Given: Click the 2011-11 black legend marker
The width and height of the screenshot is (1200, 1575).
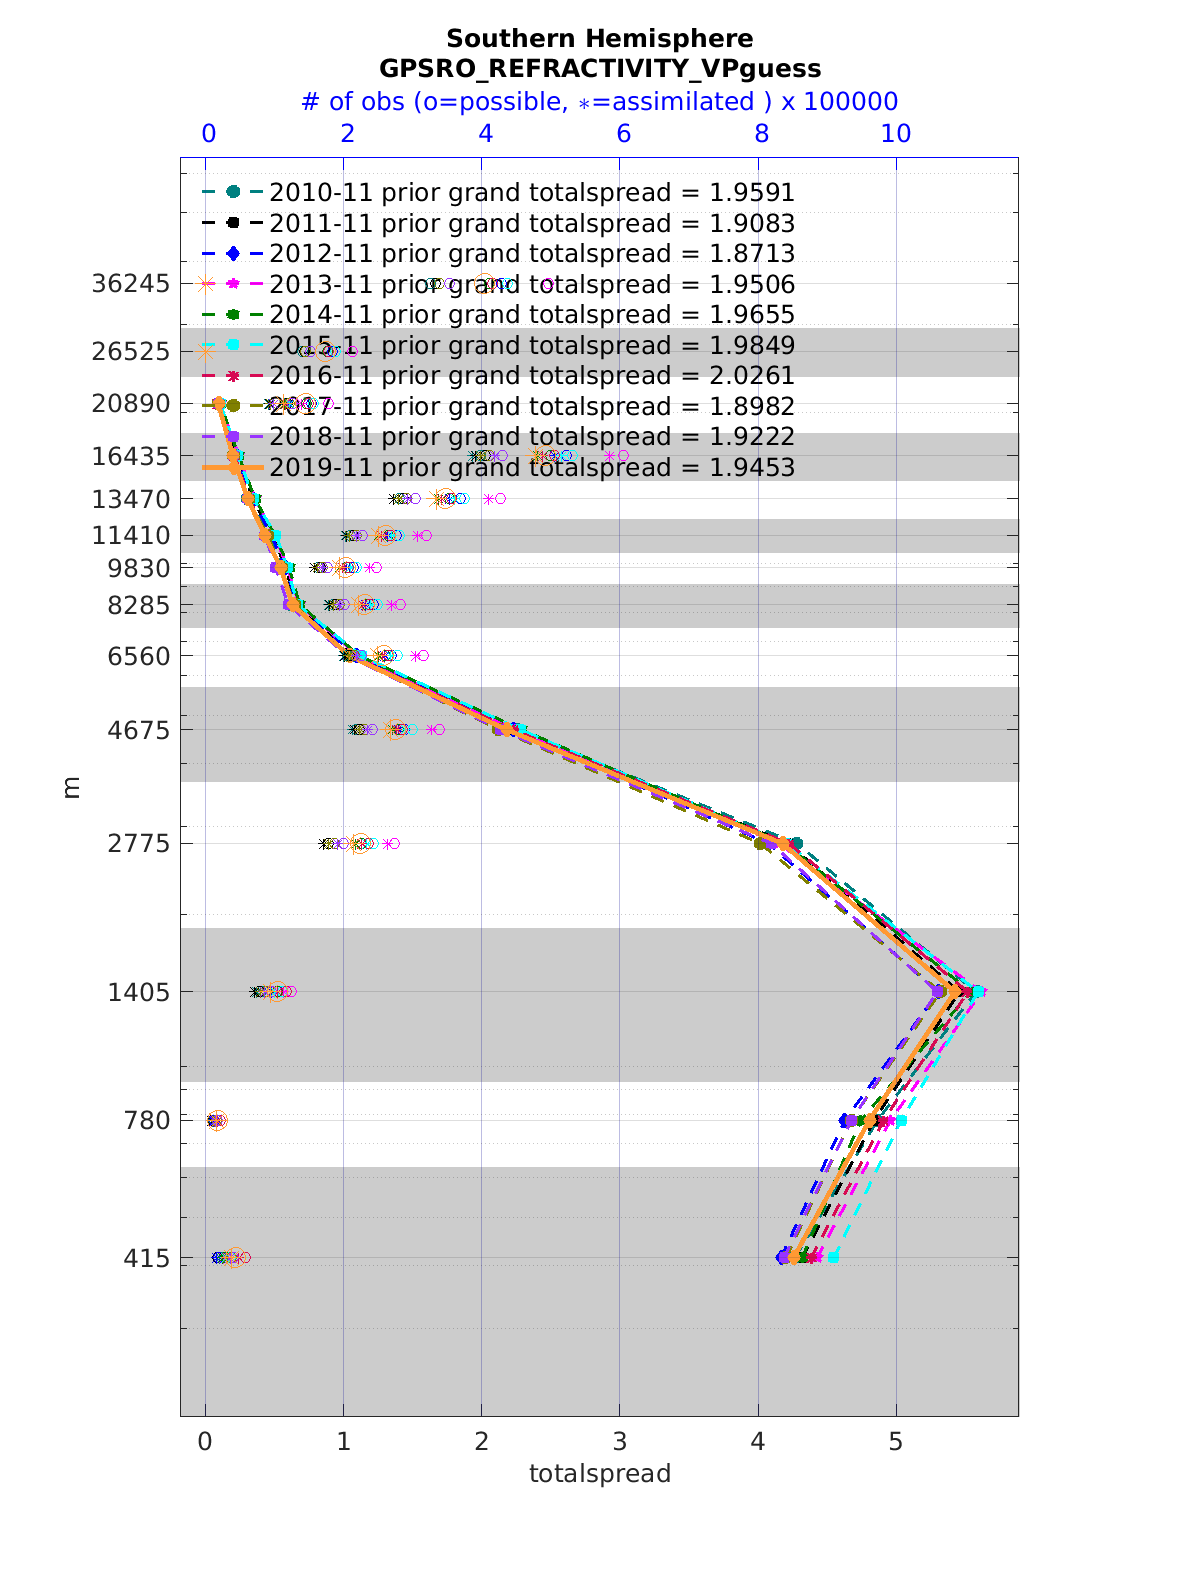Looking at the screenshot, I should pyautogui.click(x=232, y=223).
